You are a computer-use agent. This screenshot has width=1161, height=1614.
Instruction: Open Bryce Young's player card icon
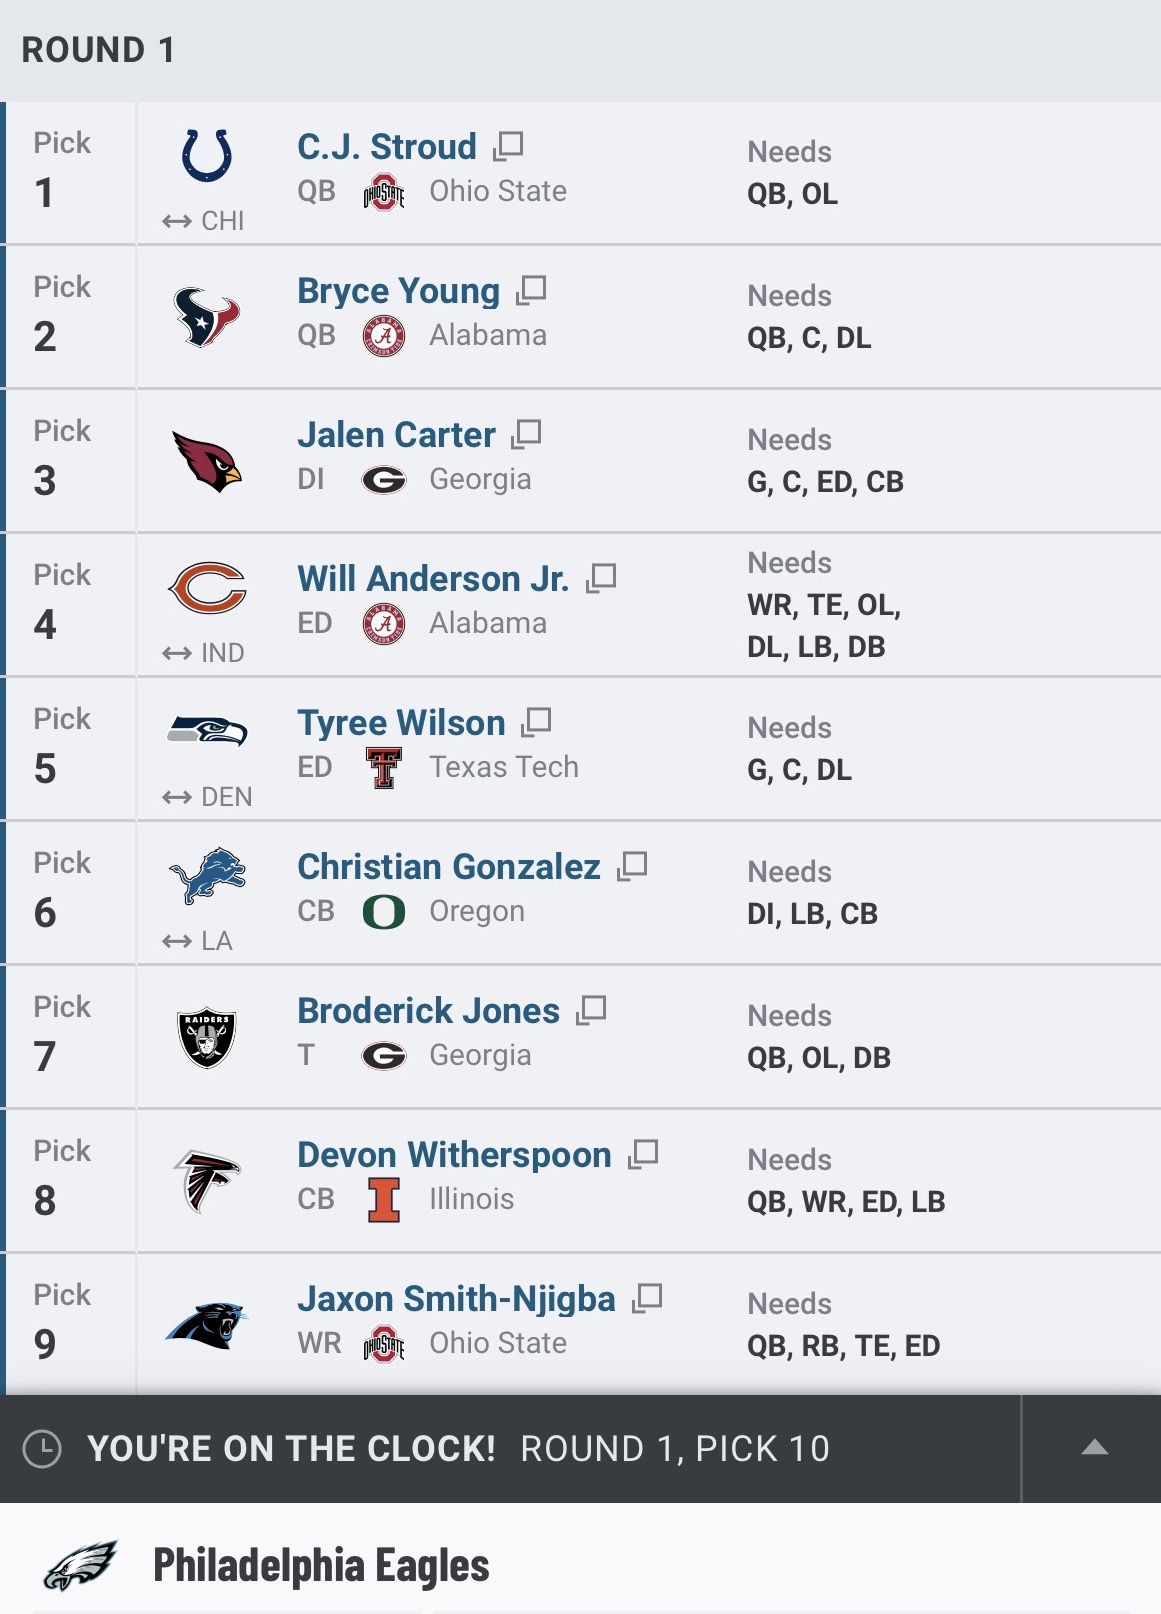click(531, 290)
